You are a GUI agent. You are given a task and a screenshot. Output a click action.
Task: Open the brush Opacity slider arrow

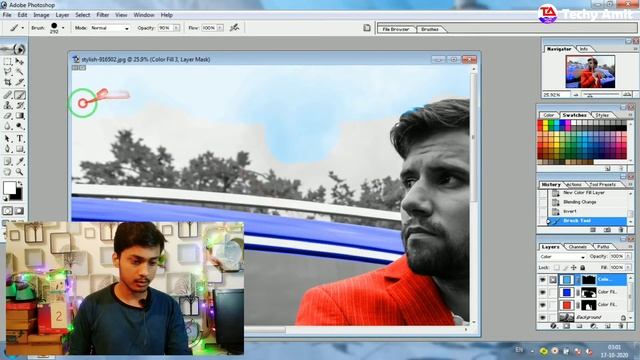[176, 28]
